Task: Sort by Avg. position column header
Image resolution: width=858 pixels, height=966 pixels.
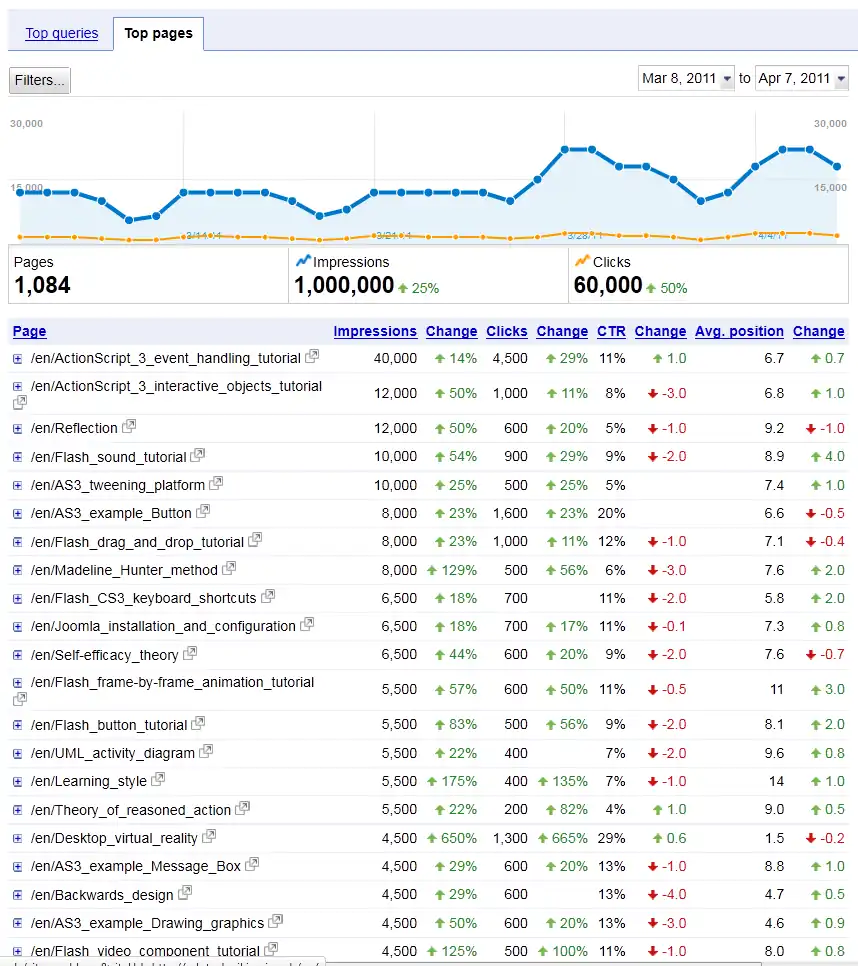Action: pos(739,331)
